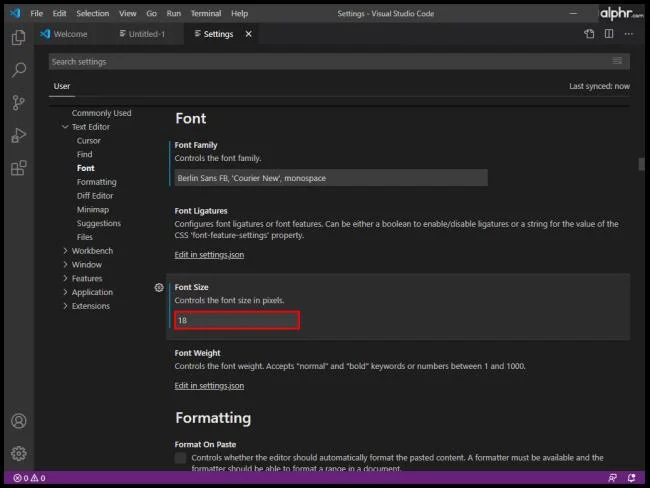
Task: Open the Accounts menu icon
Action: pyautogui.click(x=19, y=421)
